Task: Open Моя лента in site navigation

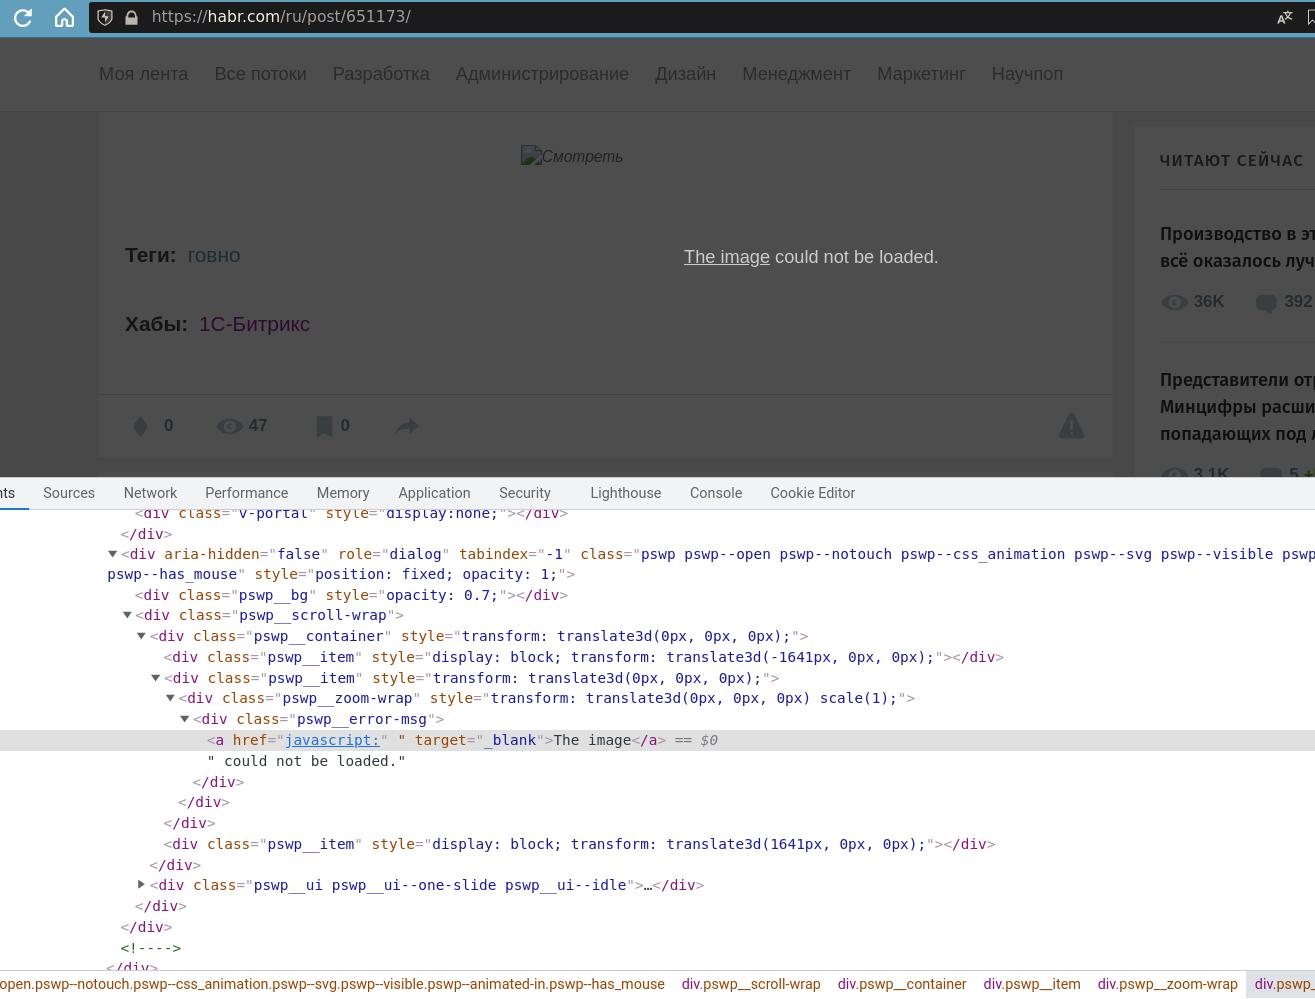Action: click(144, 74)
